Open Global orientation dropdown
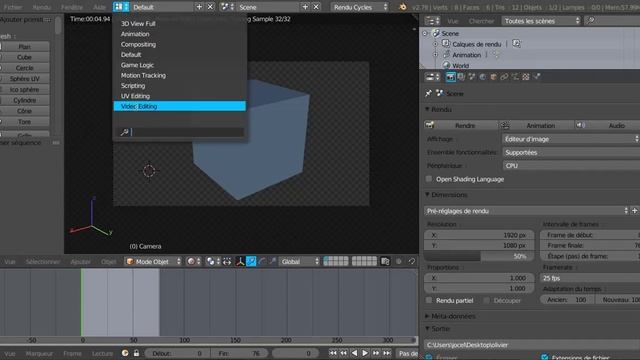 300,261
